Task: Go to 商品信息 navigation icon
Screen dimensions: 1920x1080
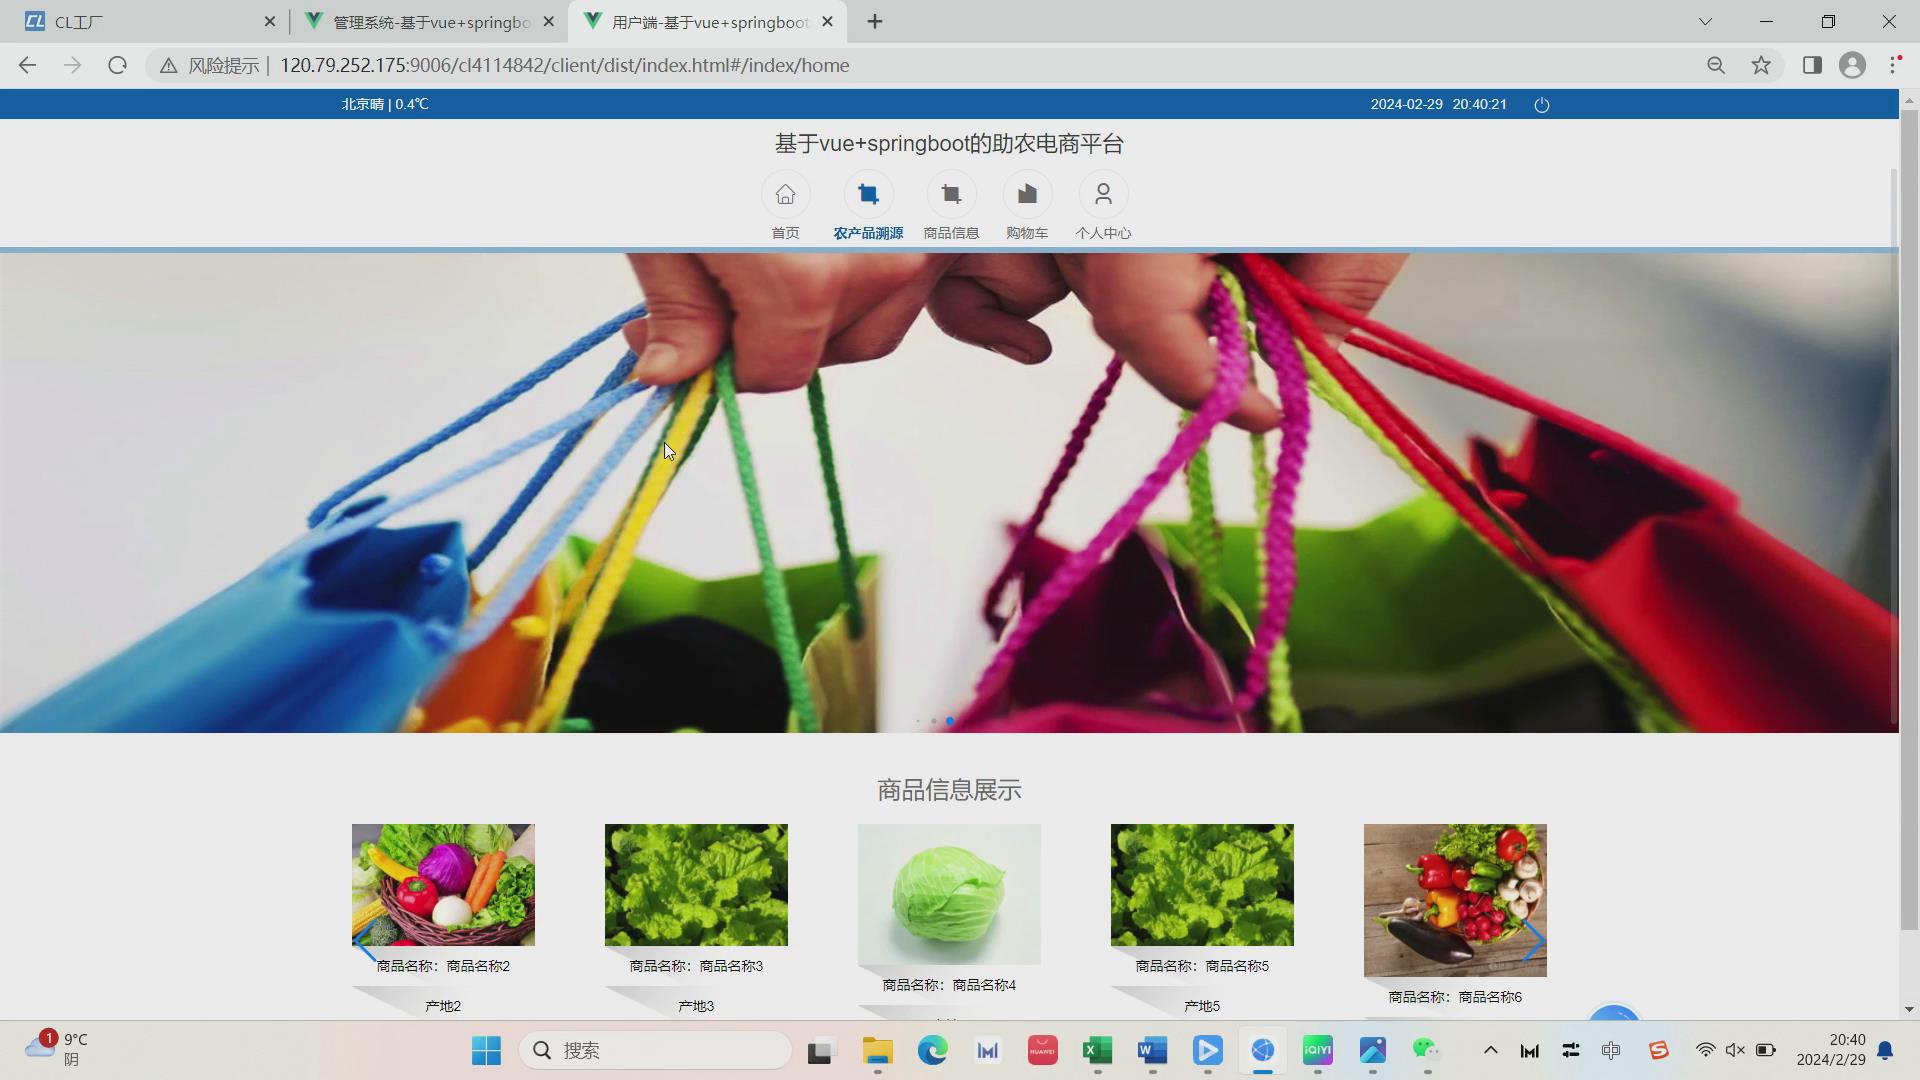Action: (x=951, y=195)
